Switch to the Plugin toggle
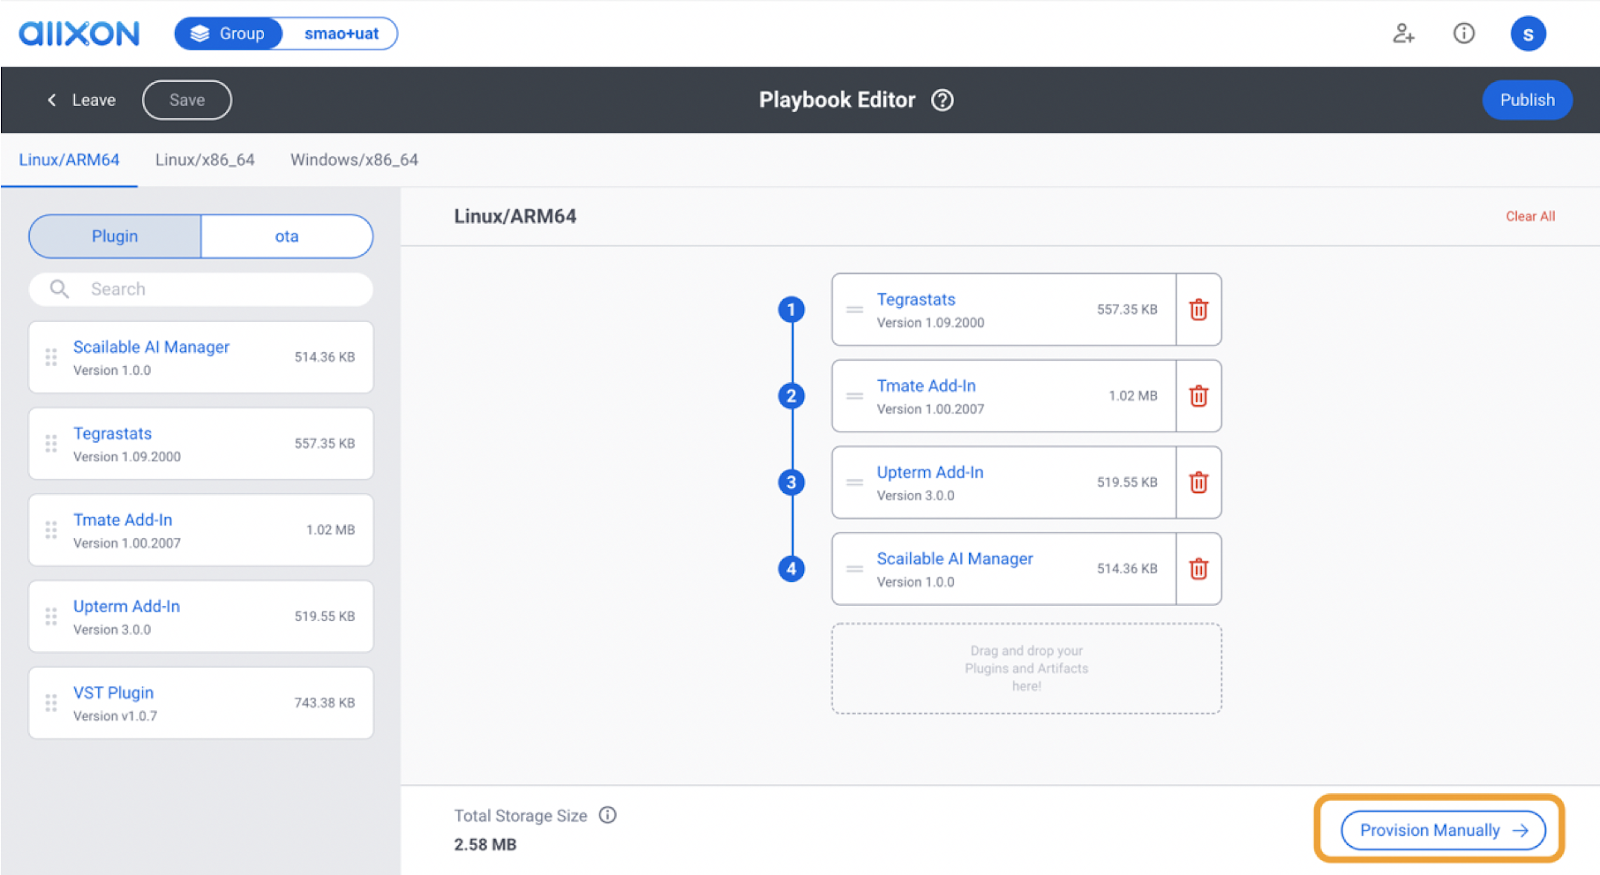 [115, 236]
